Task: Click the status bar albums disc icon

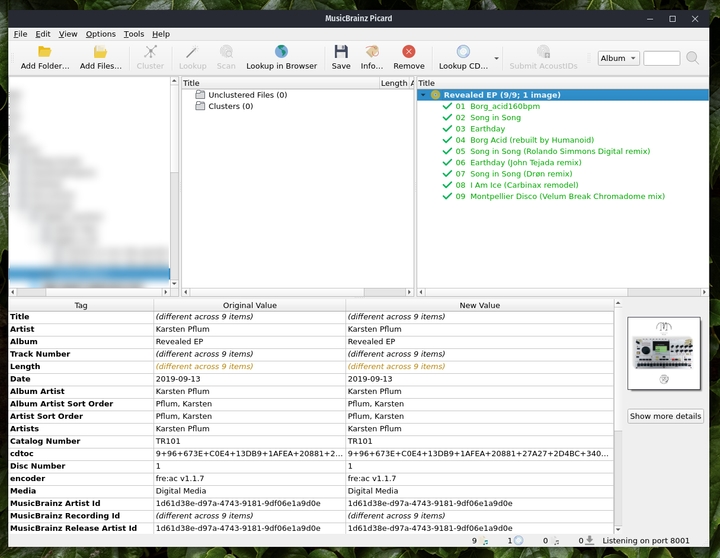Action: [518, 541]
